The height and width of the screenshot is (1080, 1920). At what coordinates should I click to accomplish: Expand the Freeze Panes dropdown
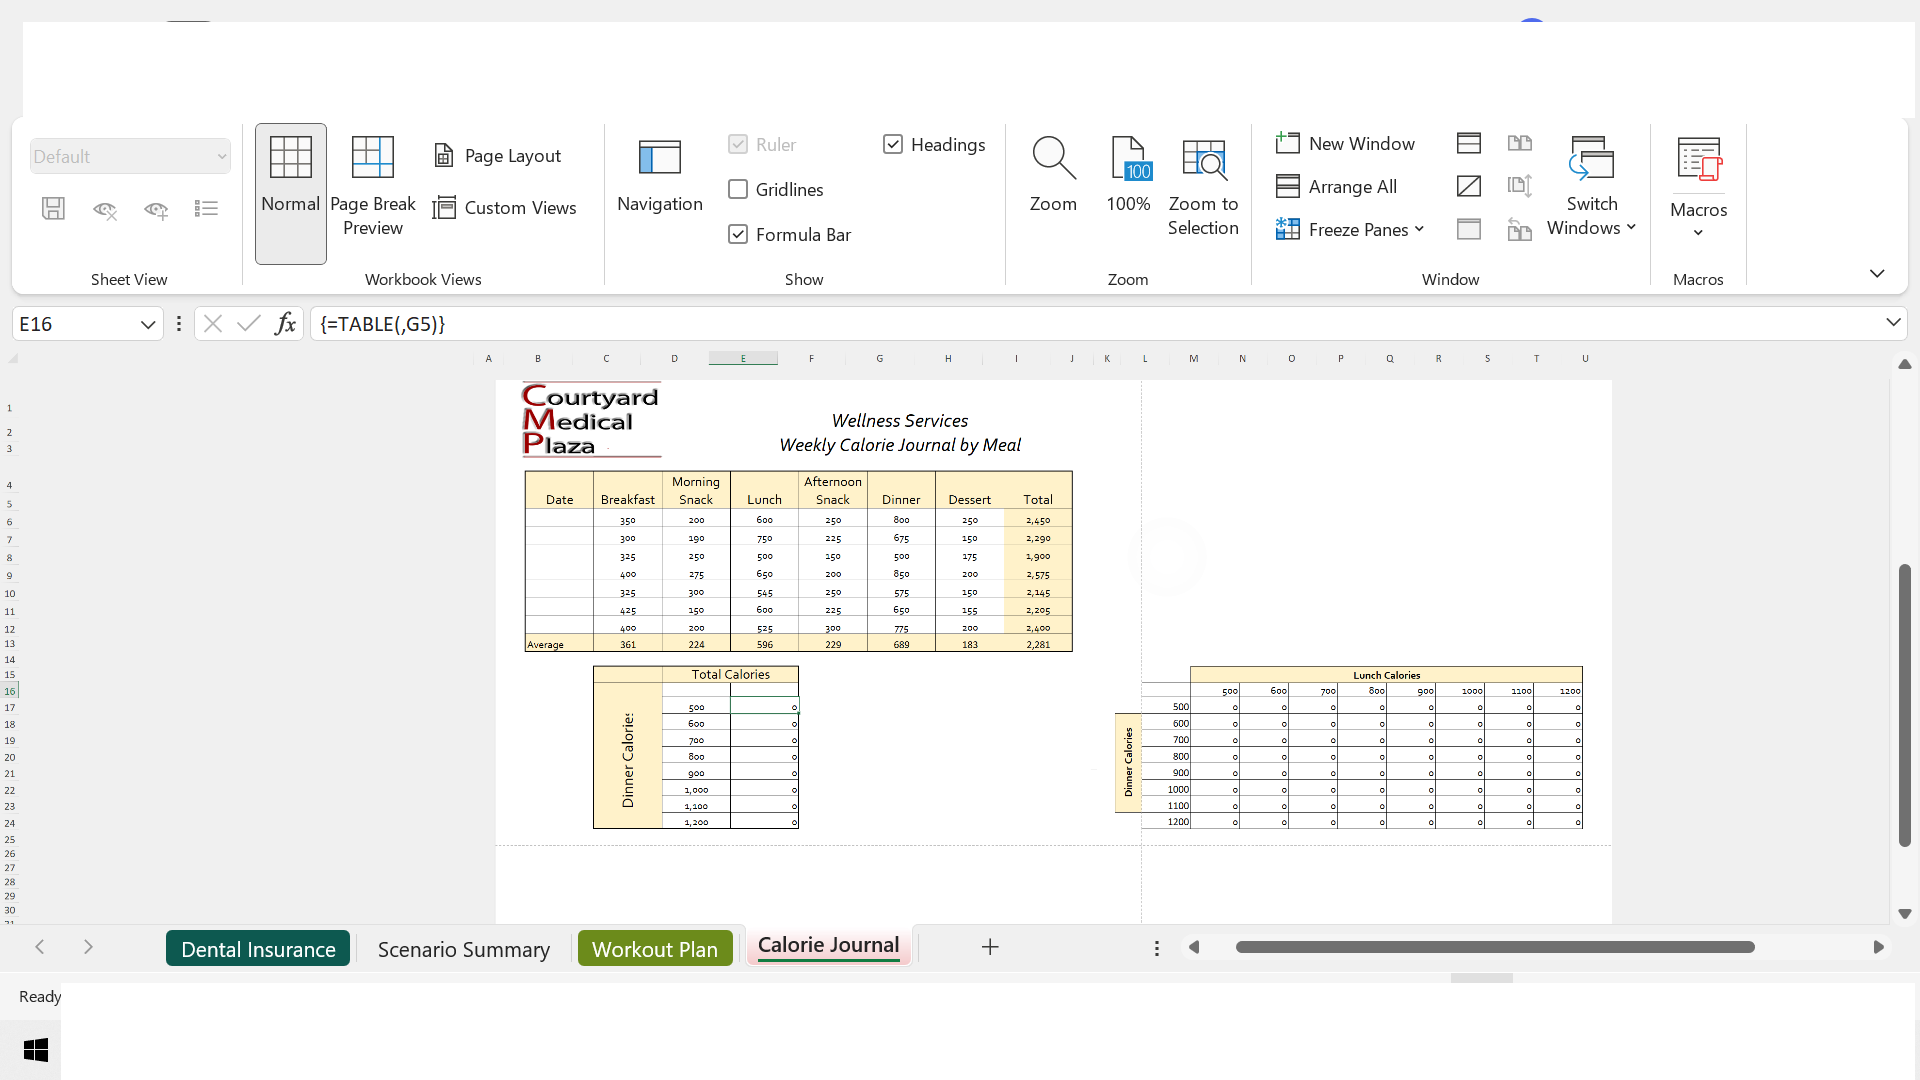point(1419,230)
